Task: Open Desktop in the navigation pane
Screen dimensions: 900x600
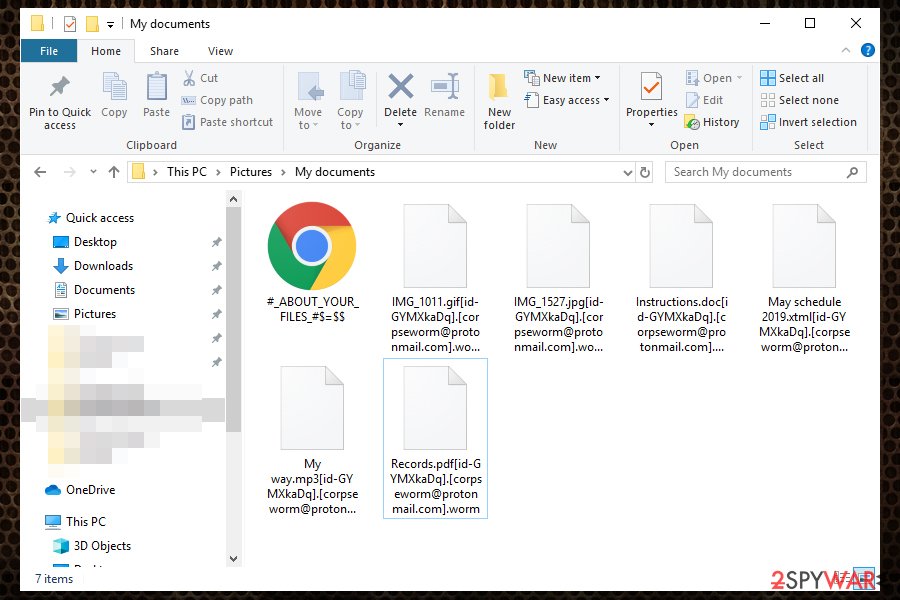Action: tap(85, 242)
